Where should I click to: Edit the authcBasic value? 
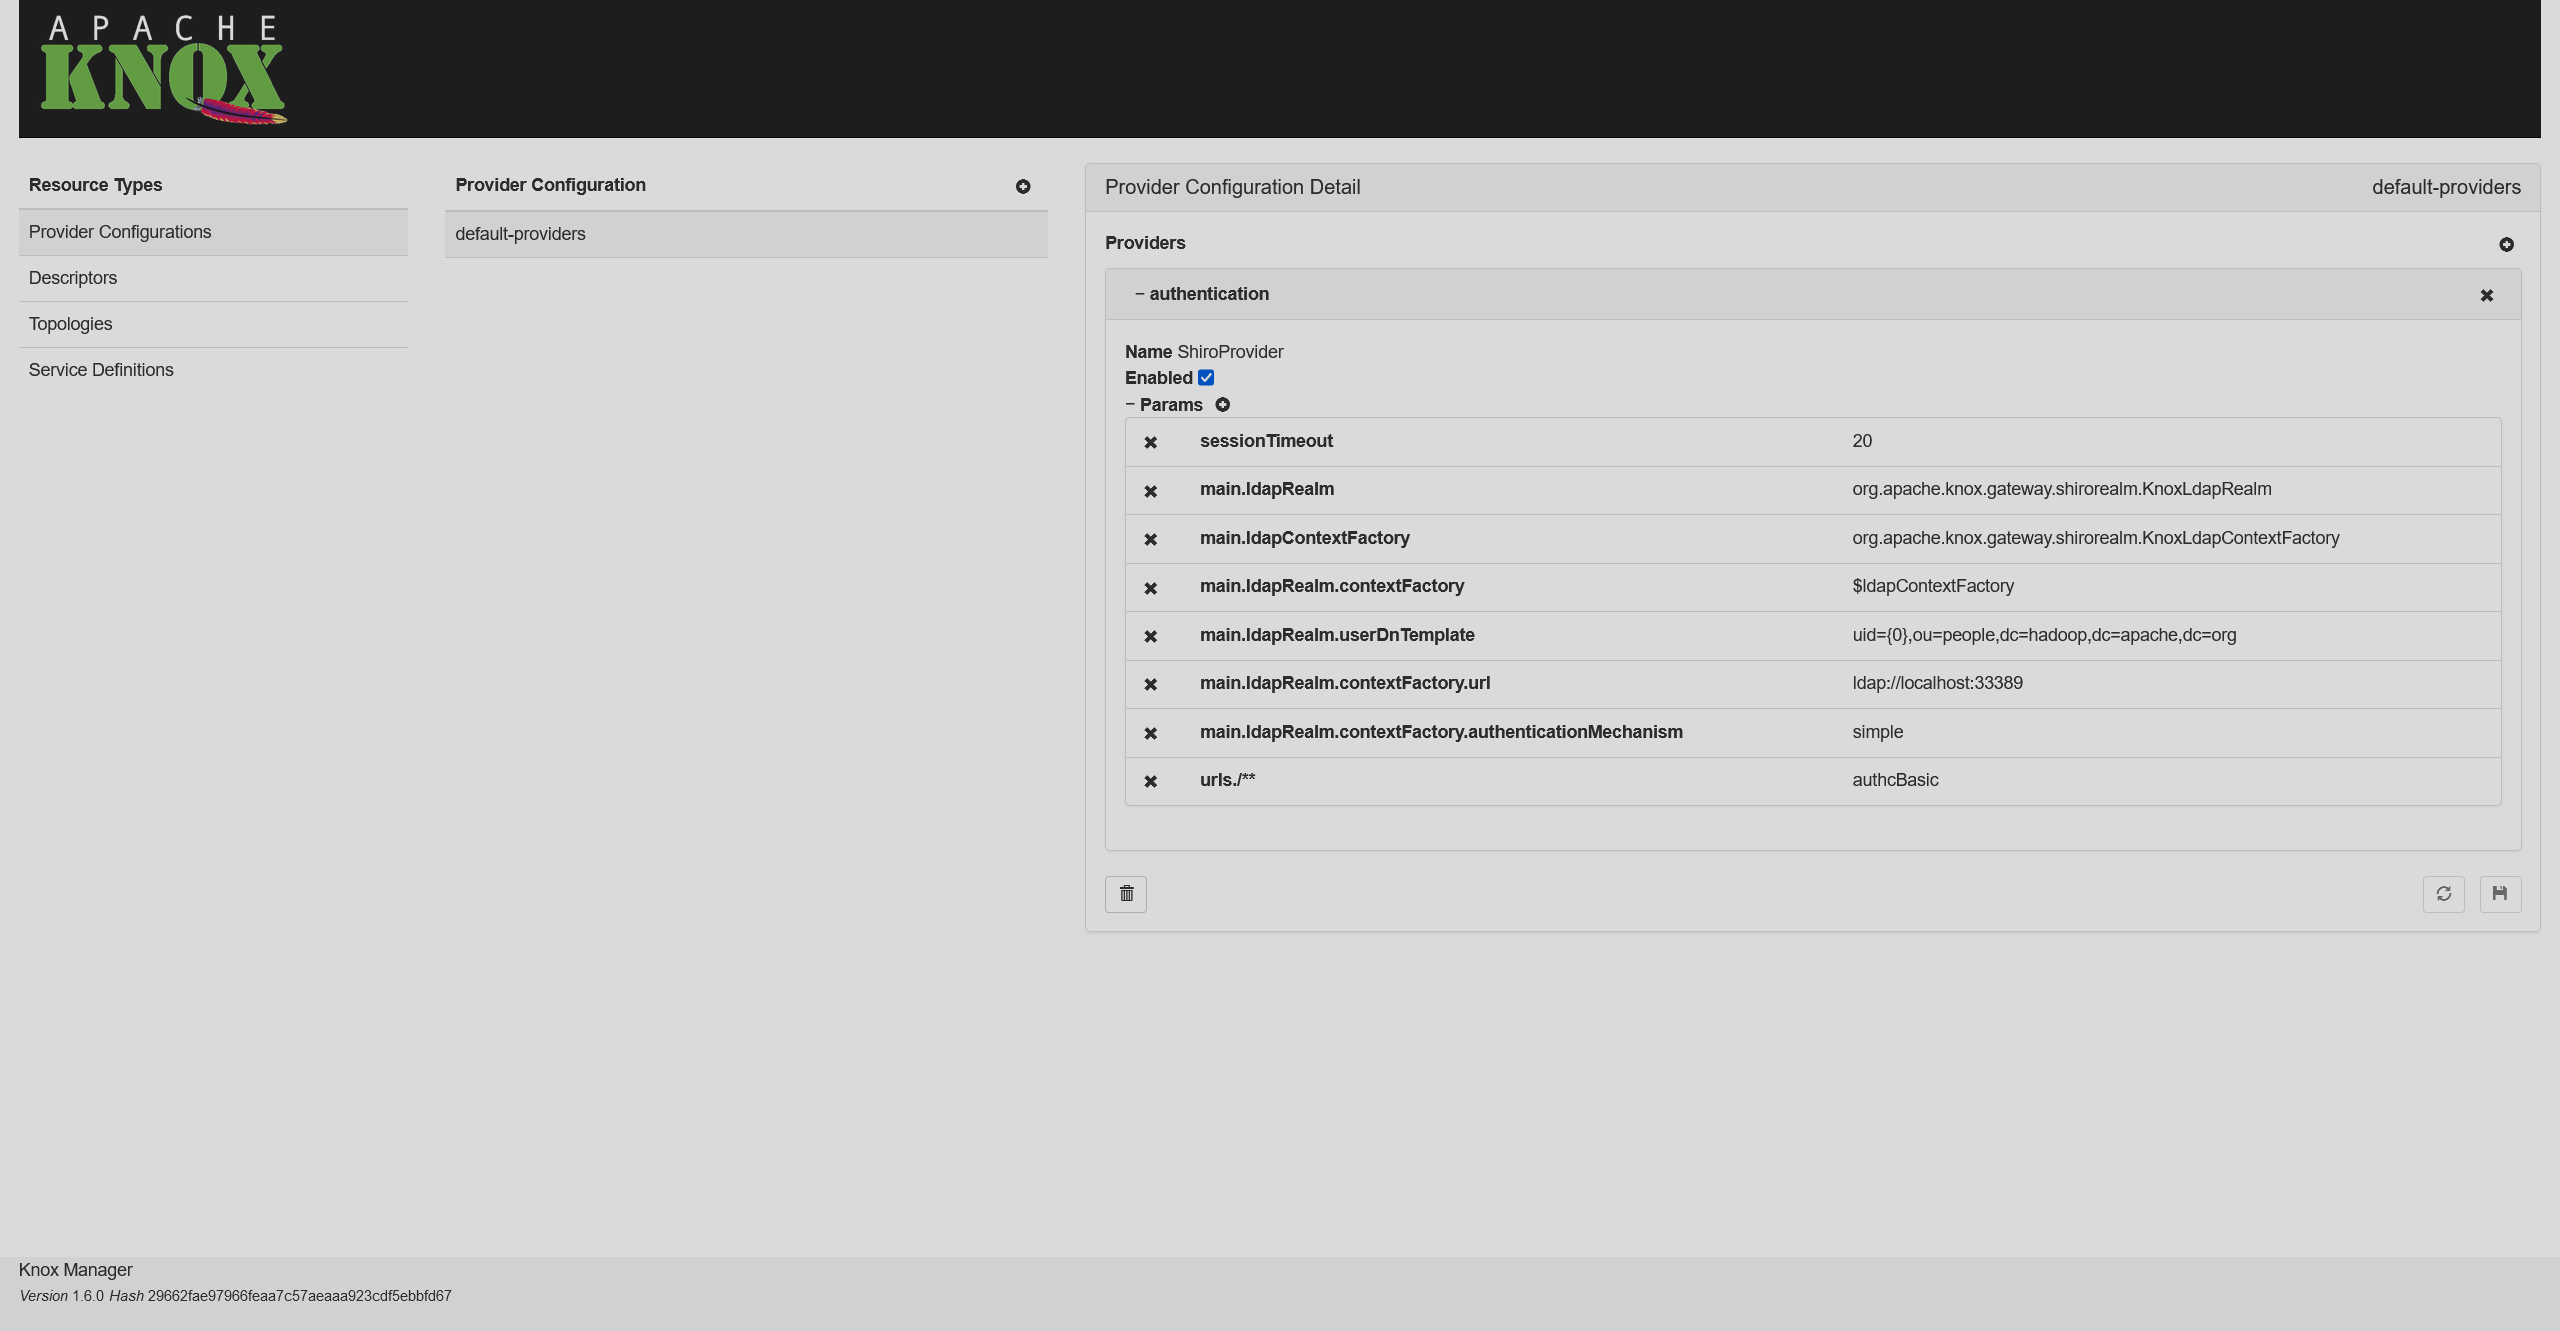tap(1895, 780)
